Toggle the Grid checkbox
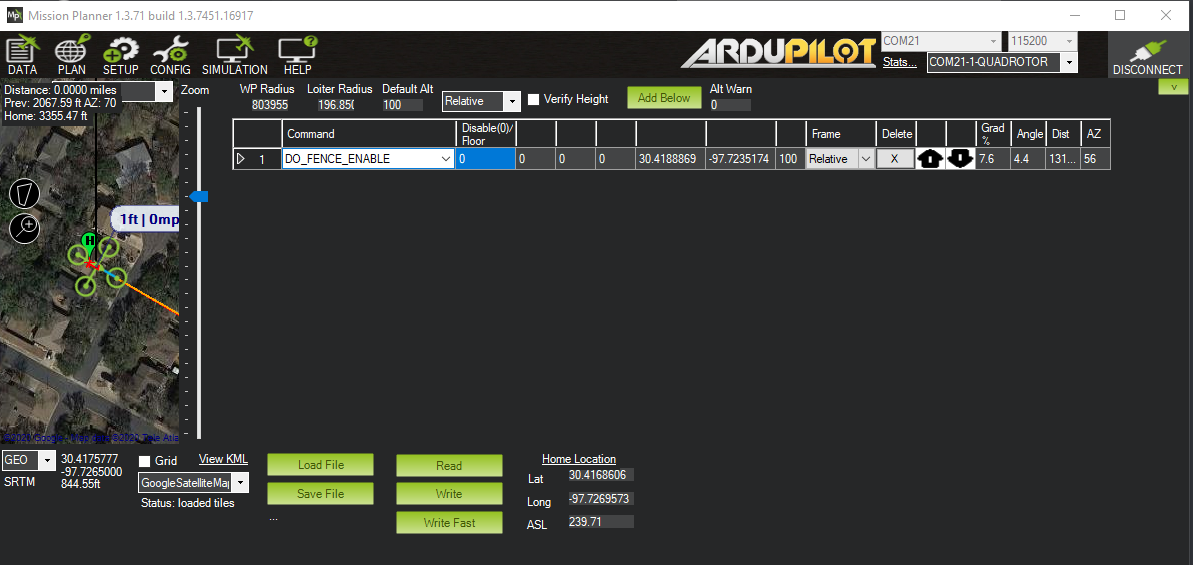 (x=145, y=462)
